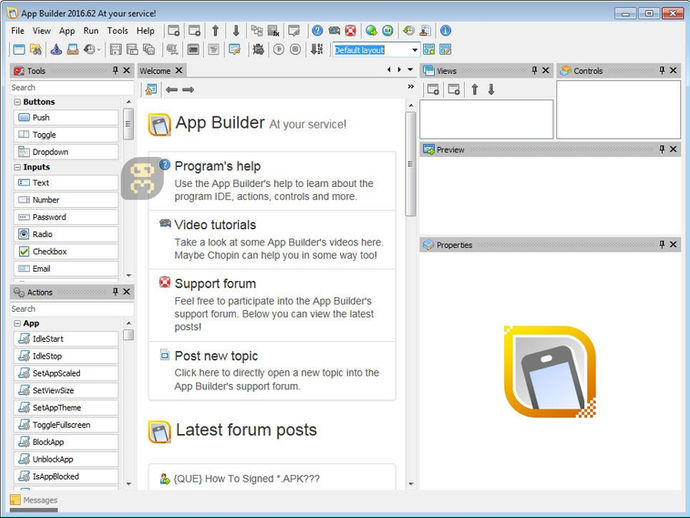
Task: Click the edit layout pencil icon
Action: [445, 50]
